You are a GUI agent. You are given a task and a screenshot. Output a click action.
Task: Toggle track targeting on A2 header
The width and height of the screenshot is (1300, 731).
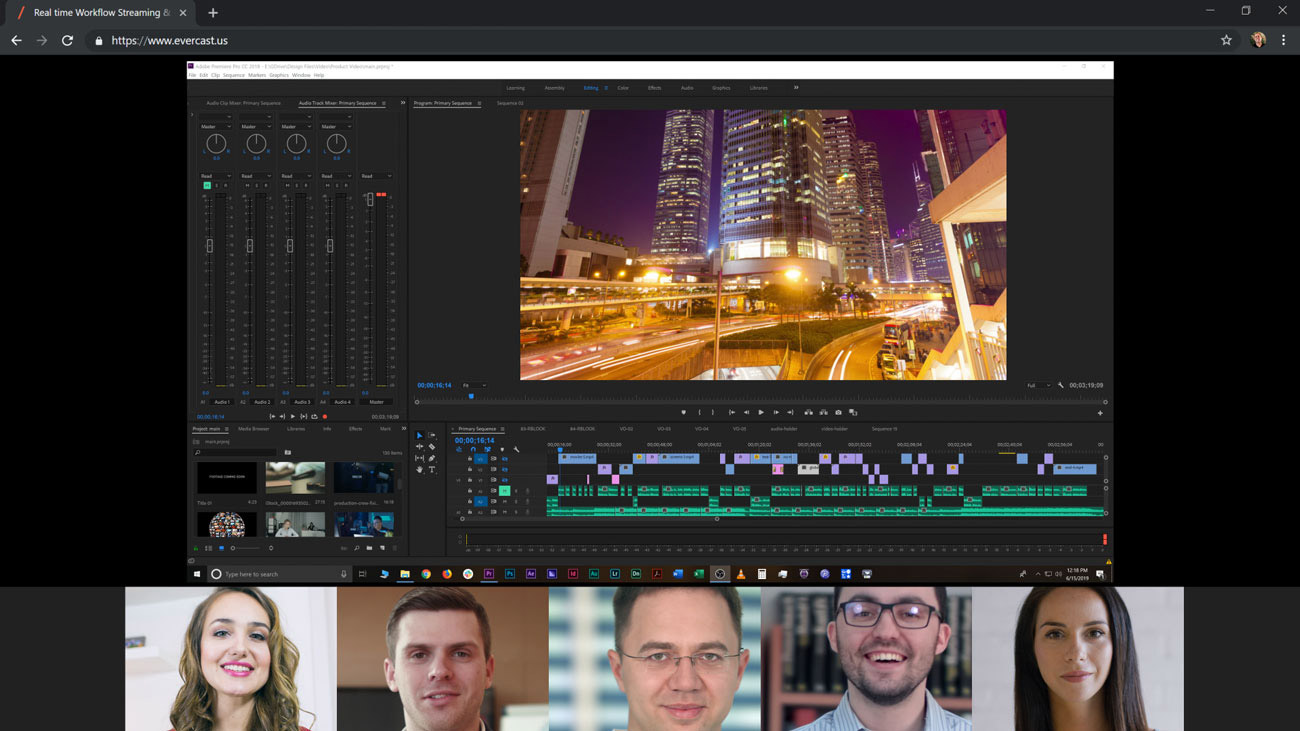[x=480, y=501]
